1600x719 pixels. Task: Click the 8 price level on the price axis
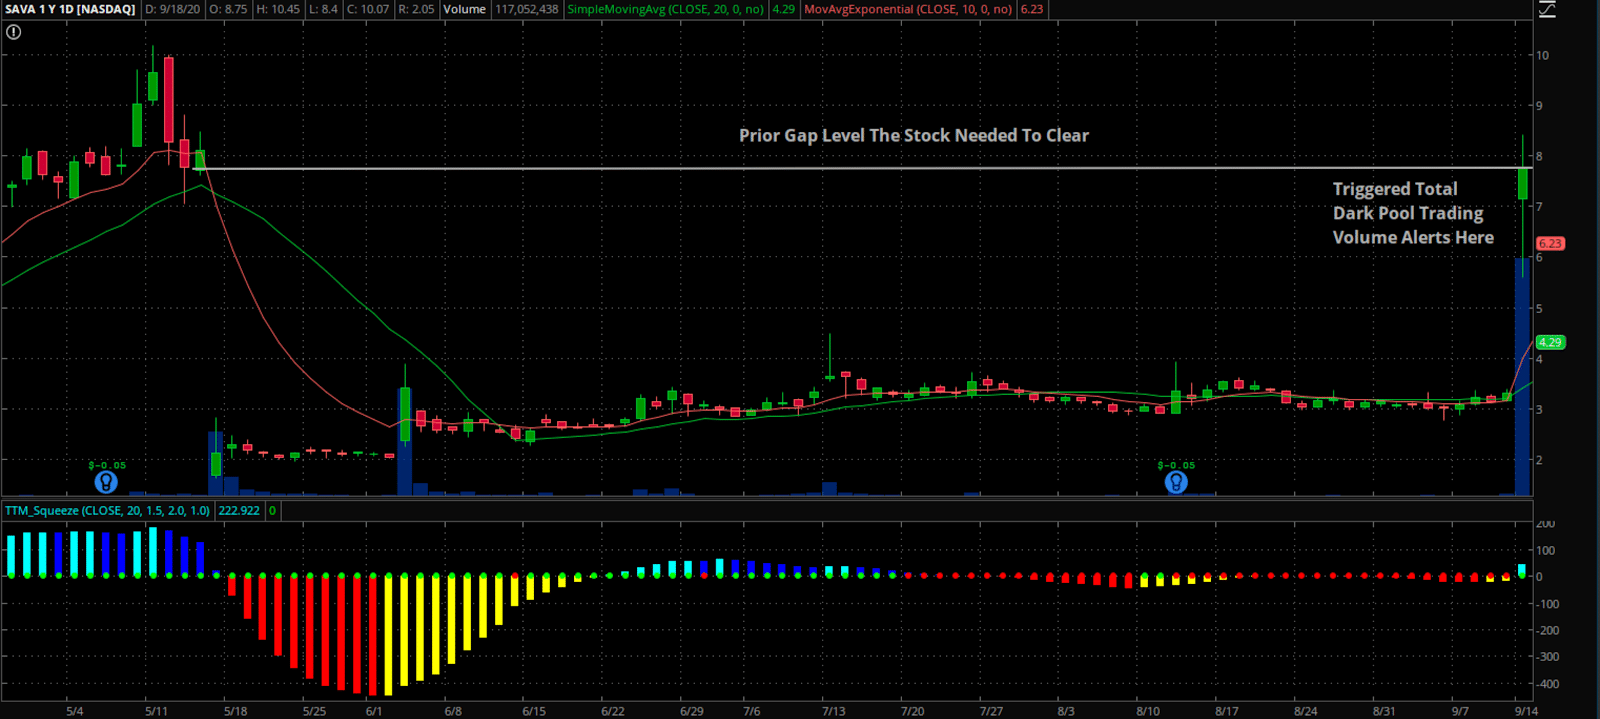click(x=1540, y=156)
